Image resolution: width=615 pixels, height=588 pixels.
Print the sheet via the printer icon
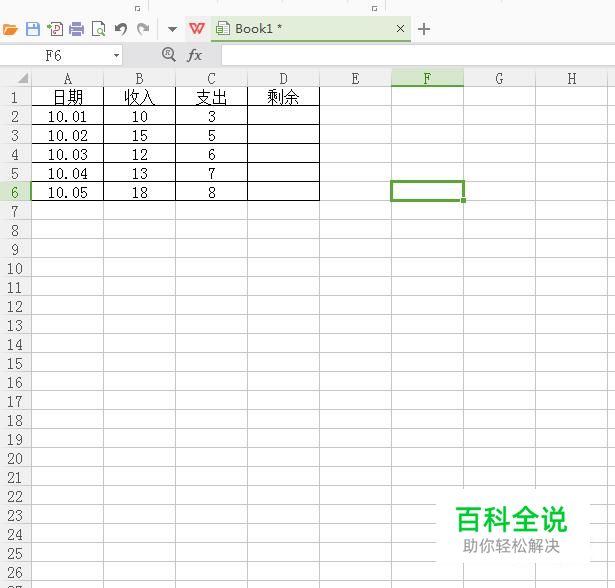76,29
